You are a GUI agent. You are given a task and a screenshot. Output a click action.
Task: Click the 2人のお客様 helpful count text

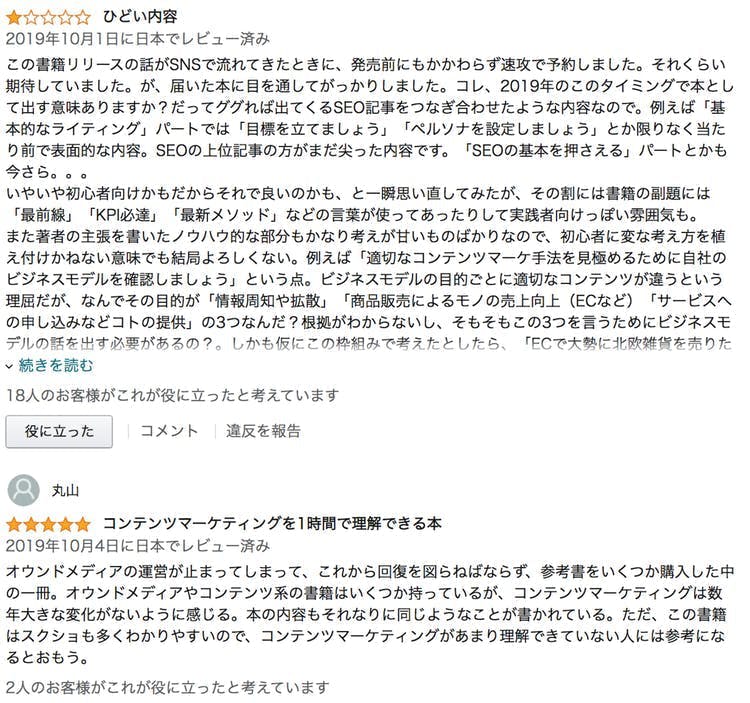(x=167, y=688)
